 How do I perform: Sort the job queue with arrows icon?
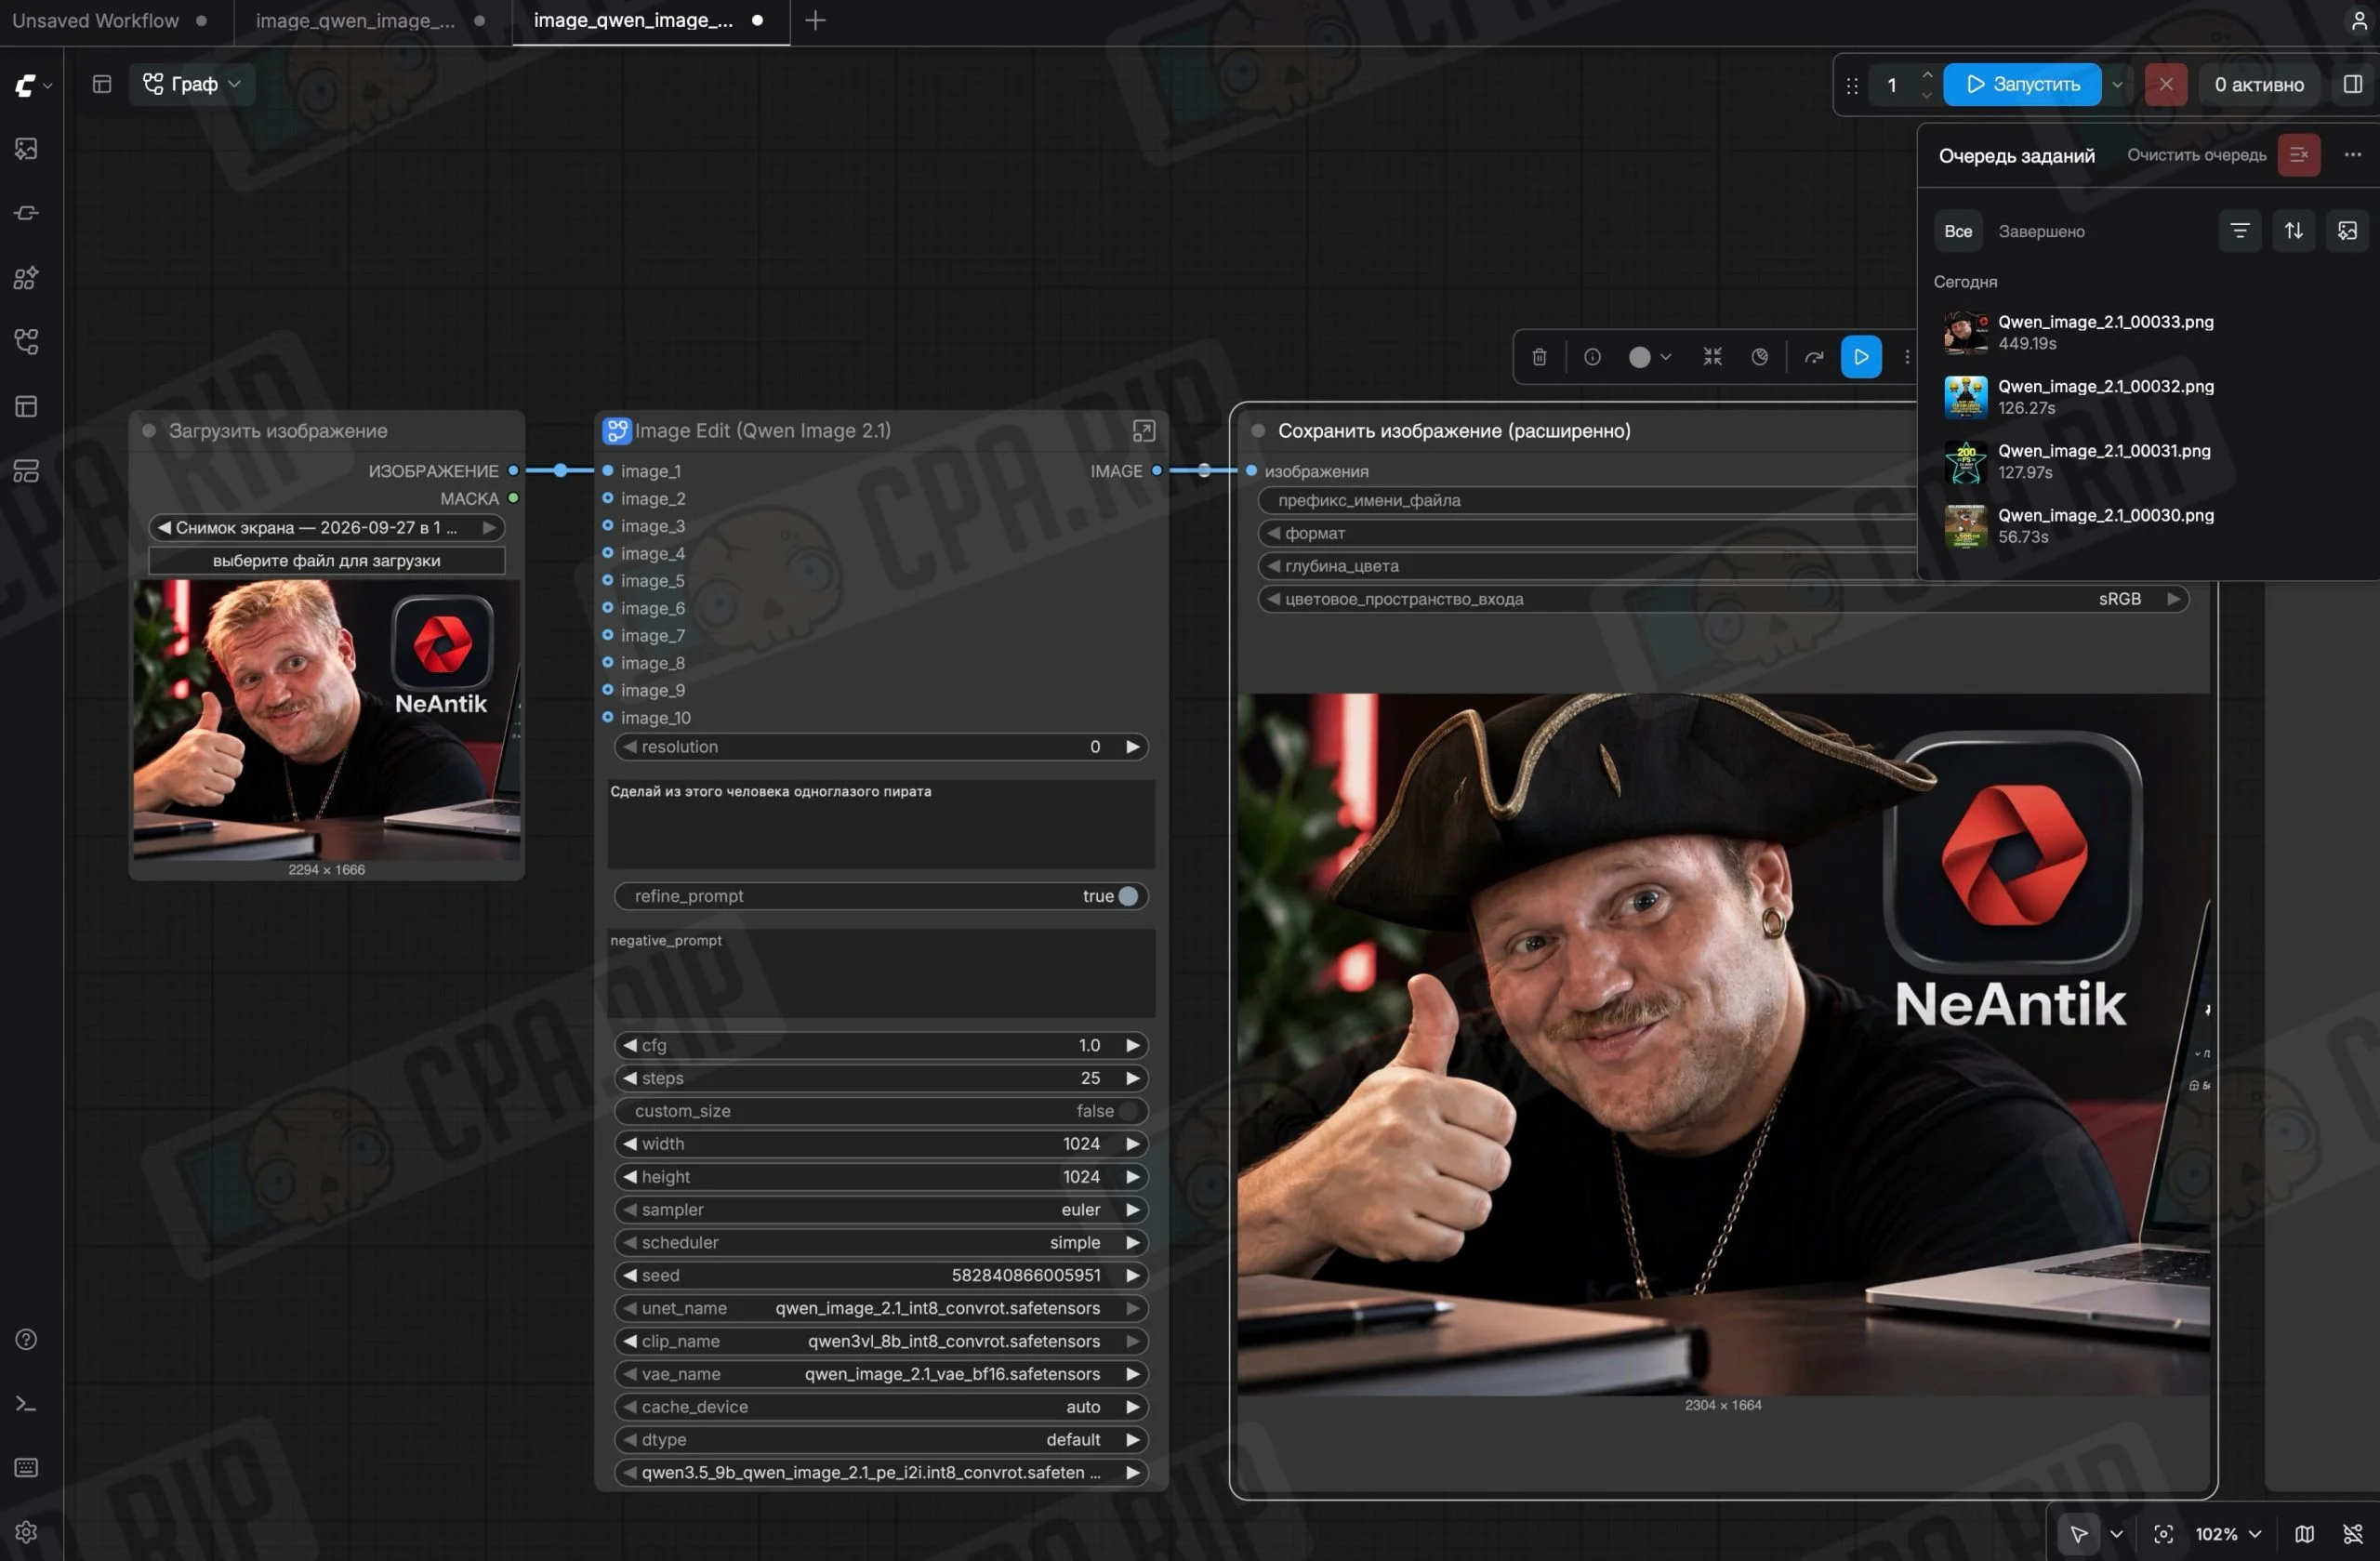click(x=2293, y=231)
